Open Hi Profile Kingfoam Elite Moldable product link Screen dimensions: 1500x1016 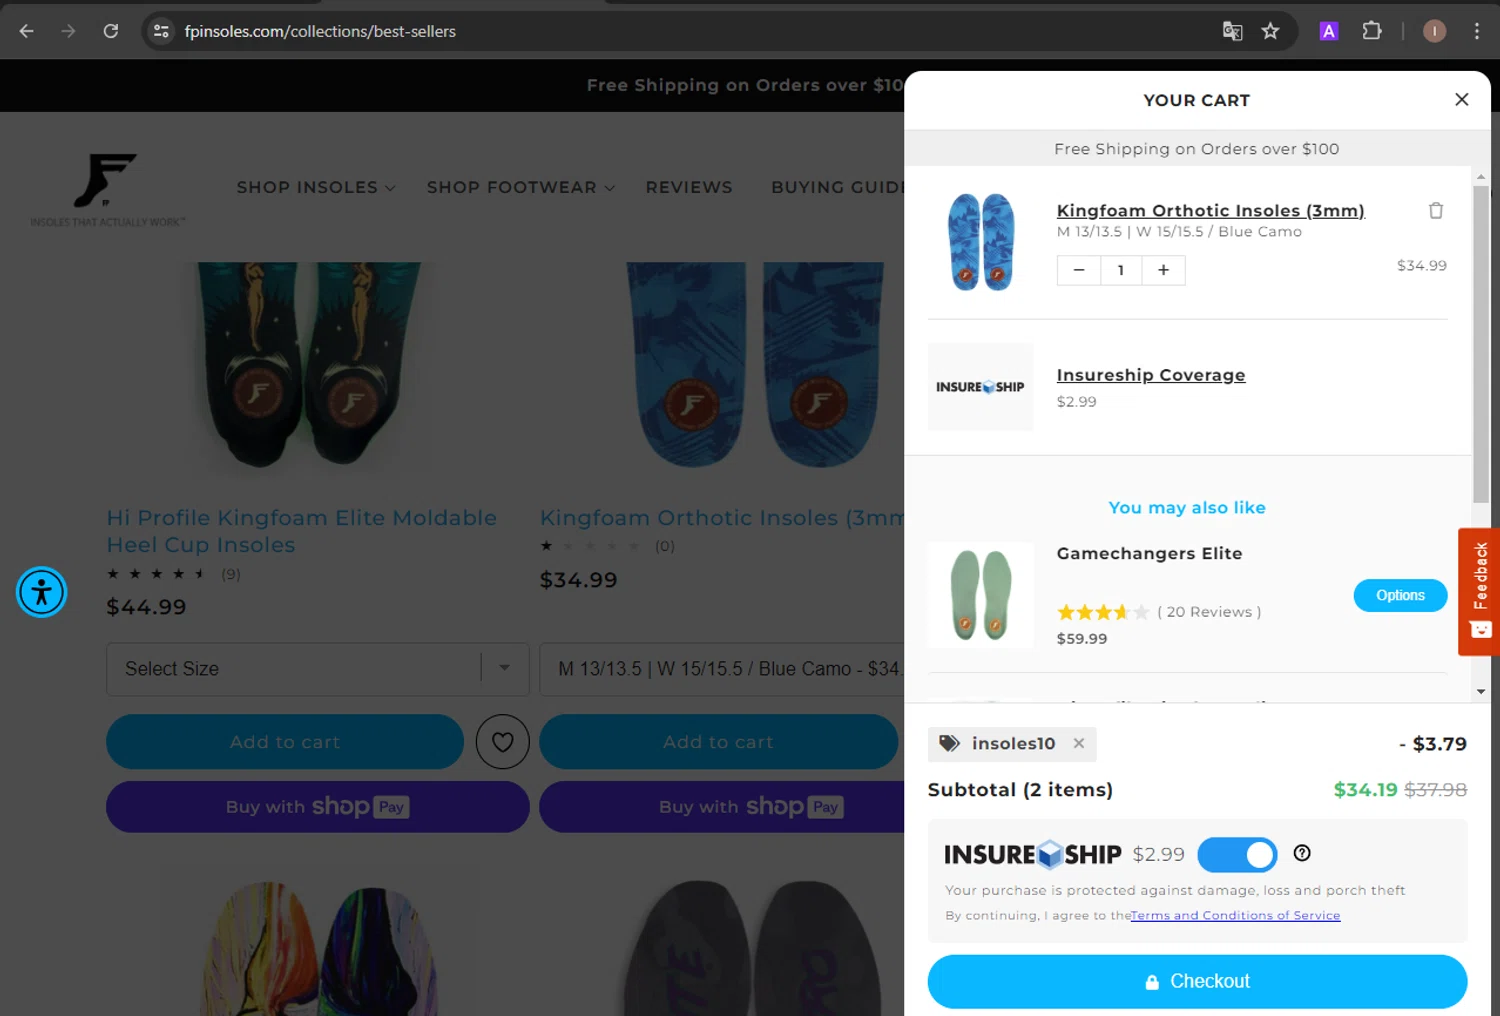[301, 531]
